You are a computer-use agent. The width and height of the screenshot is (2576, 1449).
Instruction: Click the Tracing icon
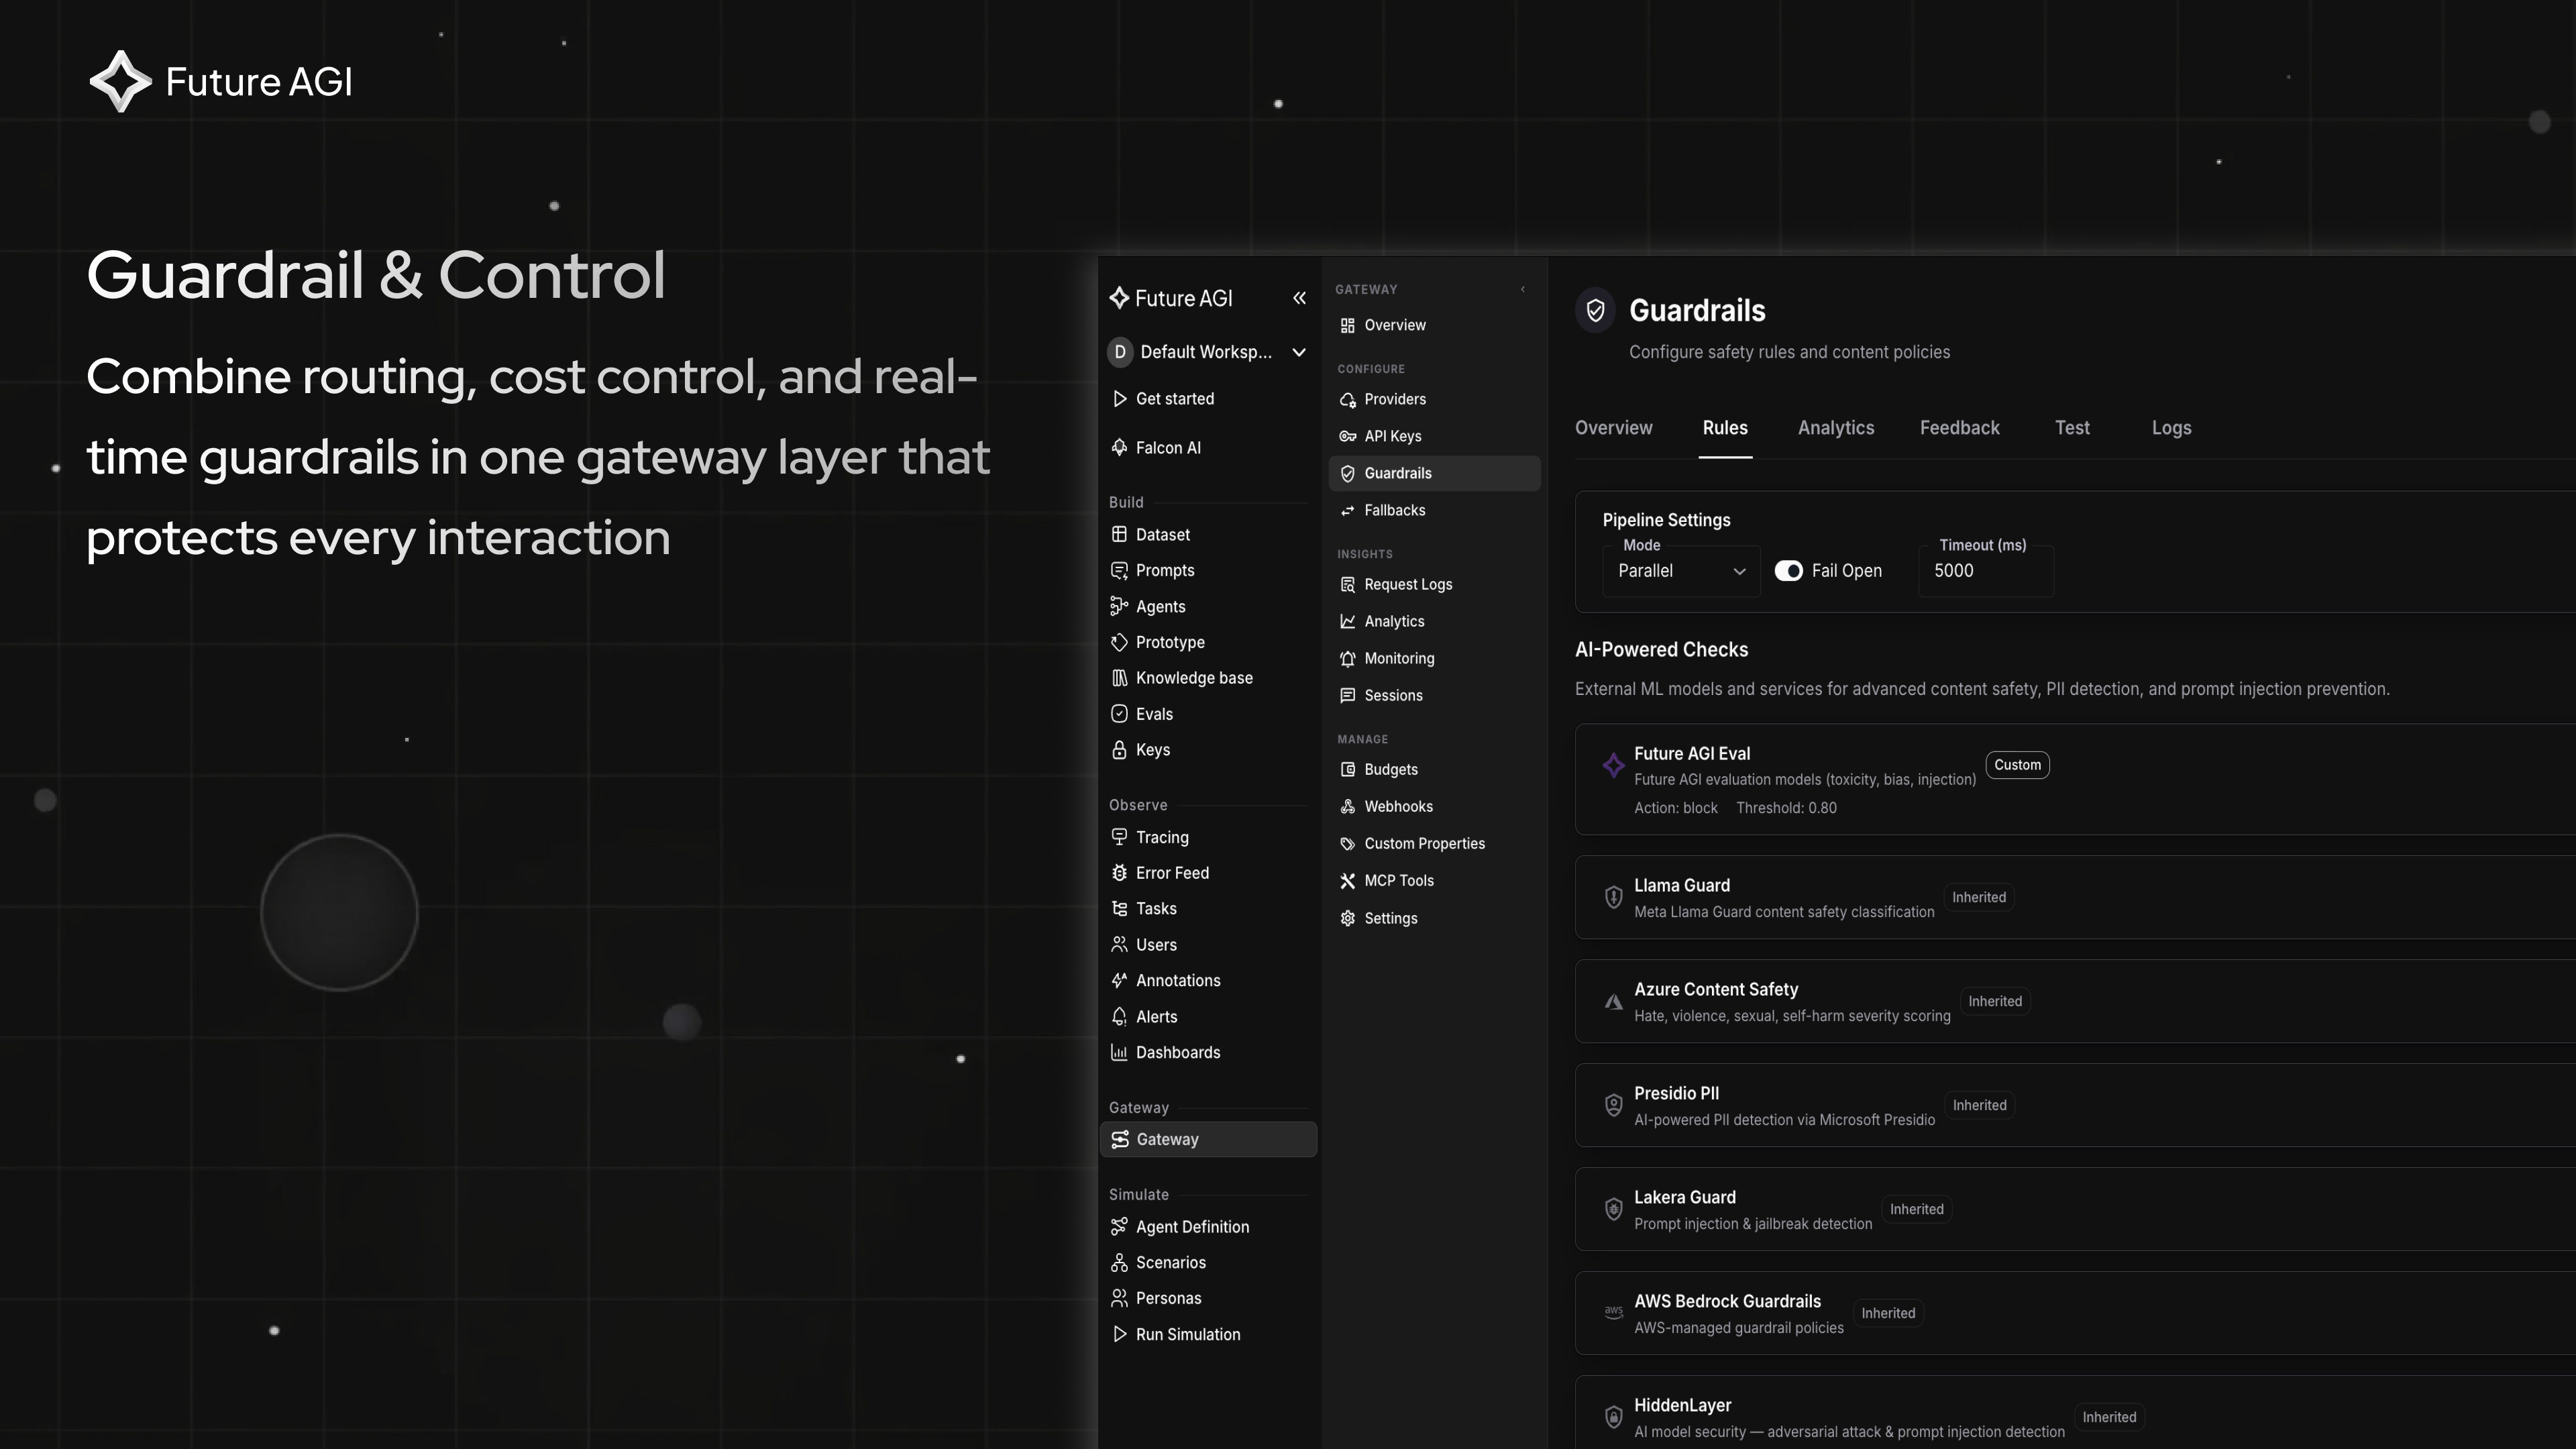[x=1119, y=838]
